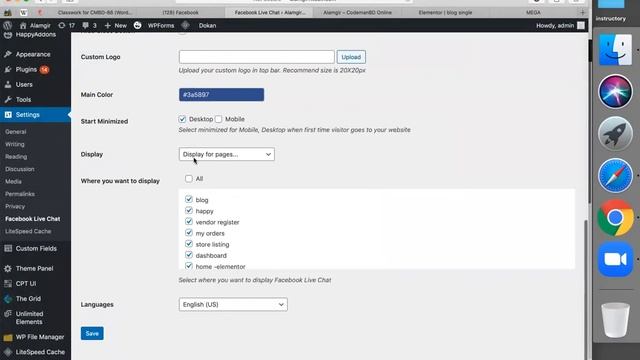Viewport: 640px width, 360px height.
Task: Uncheck the blog page checkbox
Action: (189, 199)
